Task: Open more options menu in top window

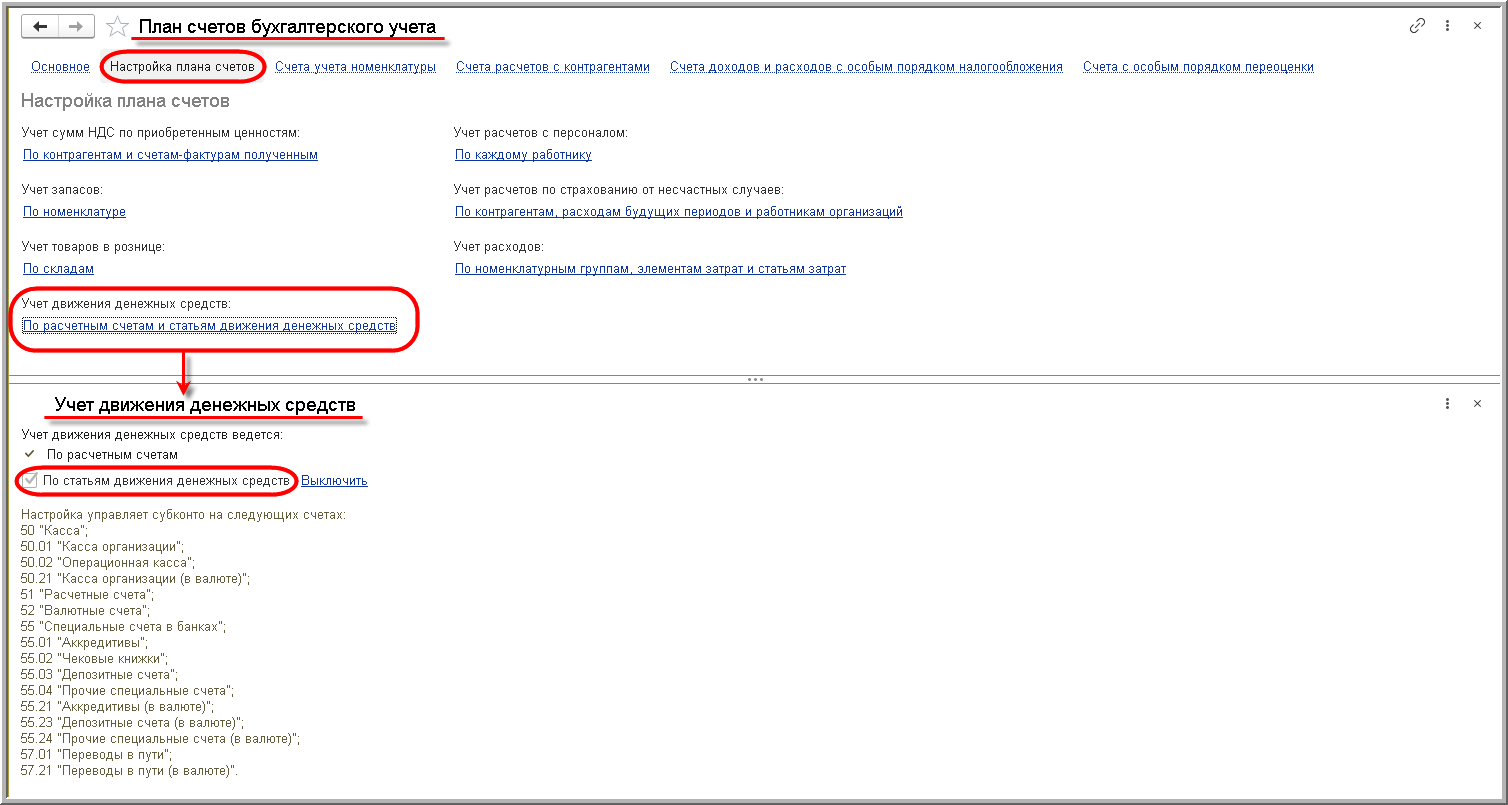Action: [x=1447, y=26]
